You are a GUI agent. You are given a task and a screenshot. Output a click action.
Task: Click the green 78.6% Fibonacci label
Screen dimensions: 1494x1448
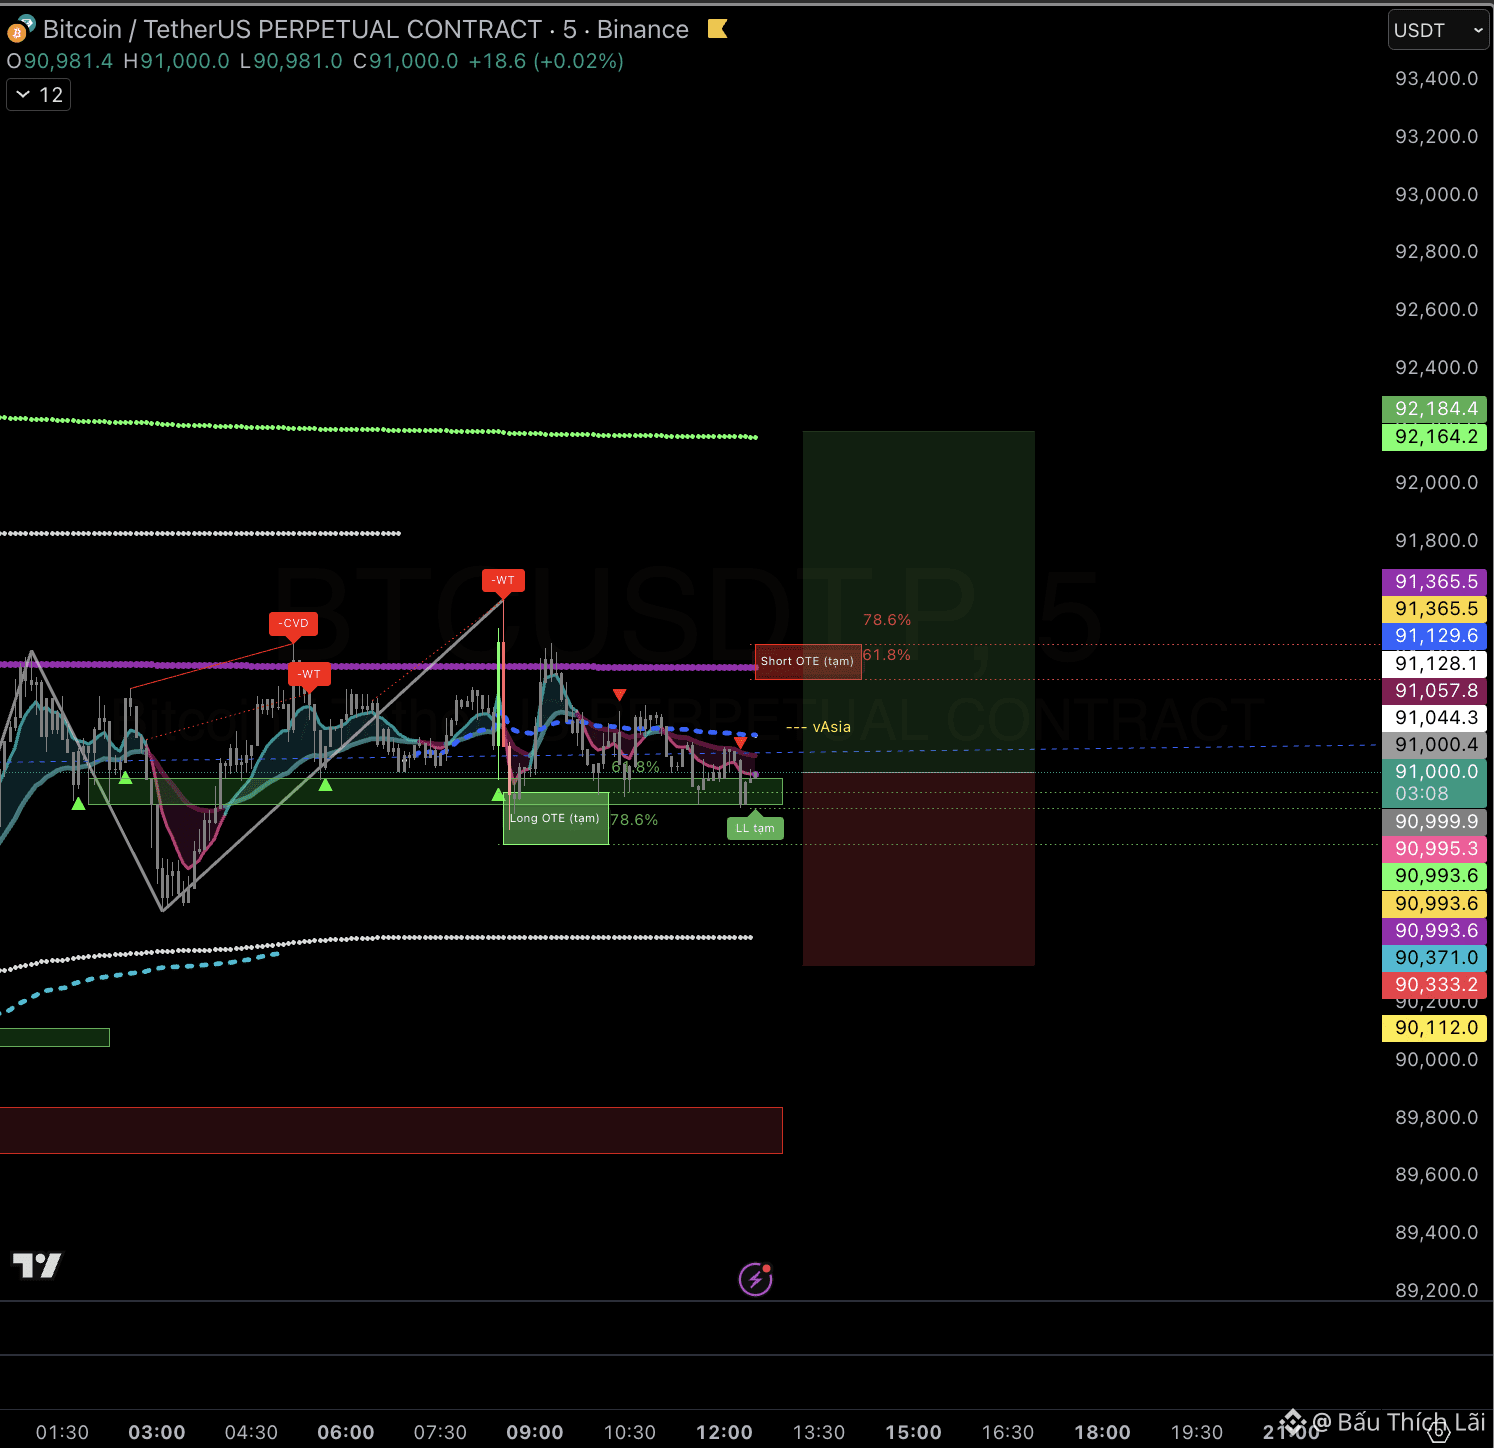coord(634,820)
